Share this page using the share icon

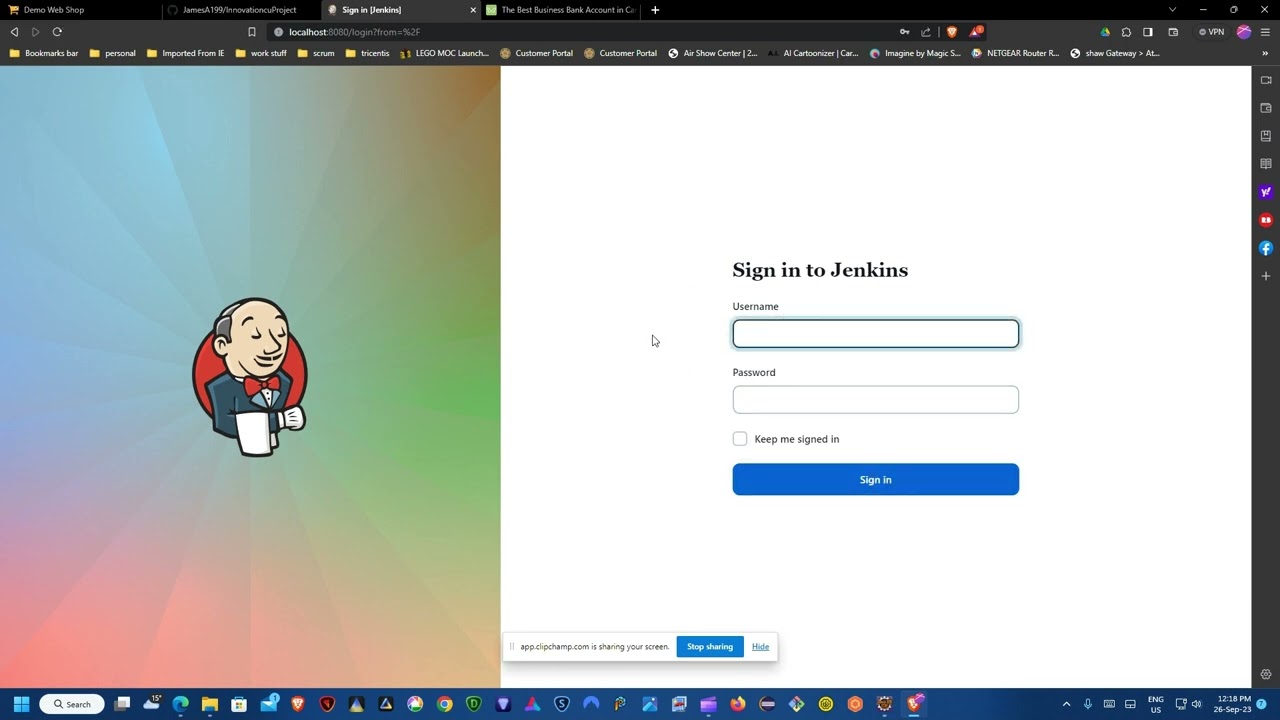(926, 32)
